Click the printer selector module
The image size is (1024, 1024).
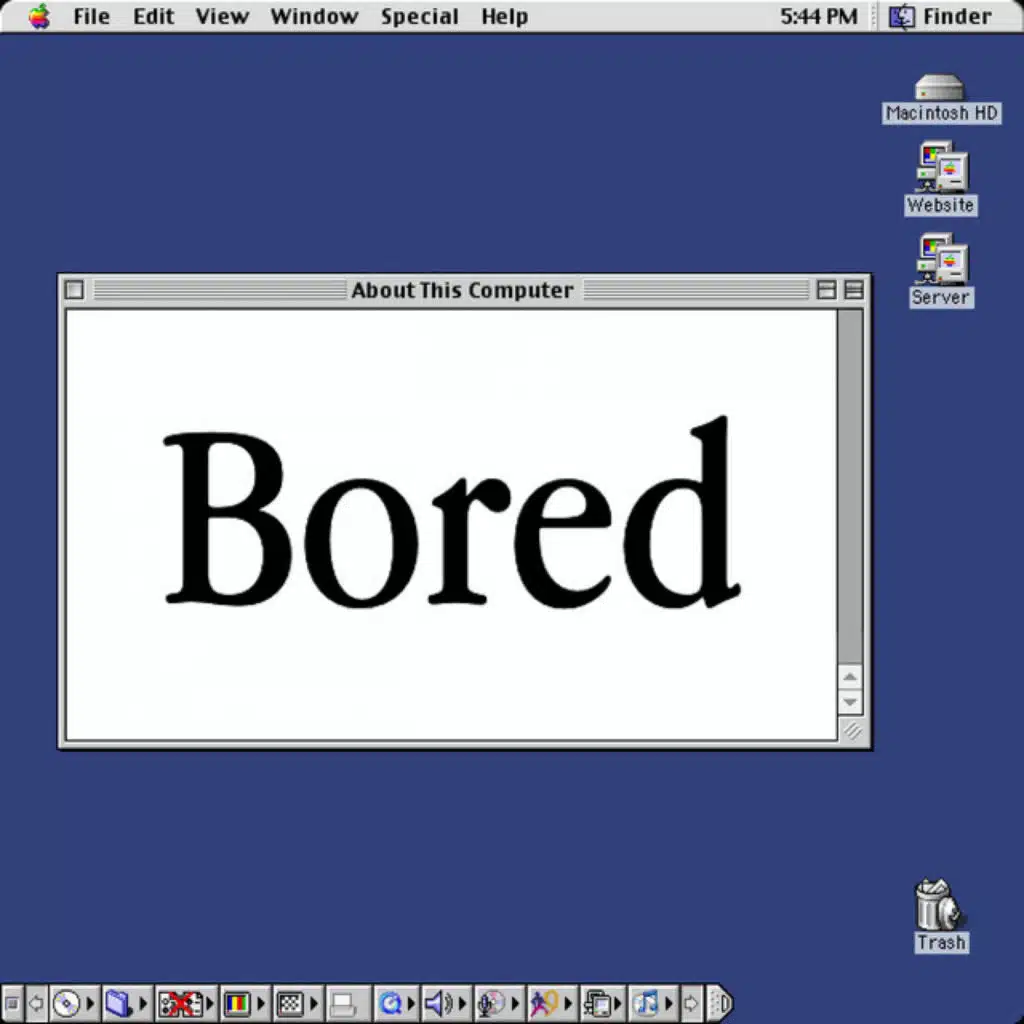[348, 1003]
